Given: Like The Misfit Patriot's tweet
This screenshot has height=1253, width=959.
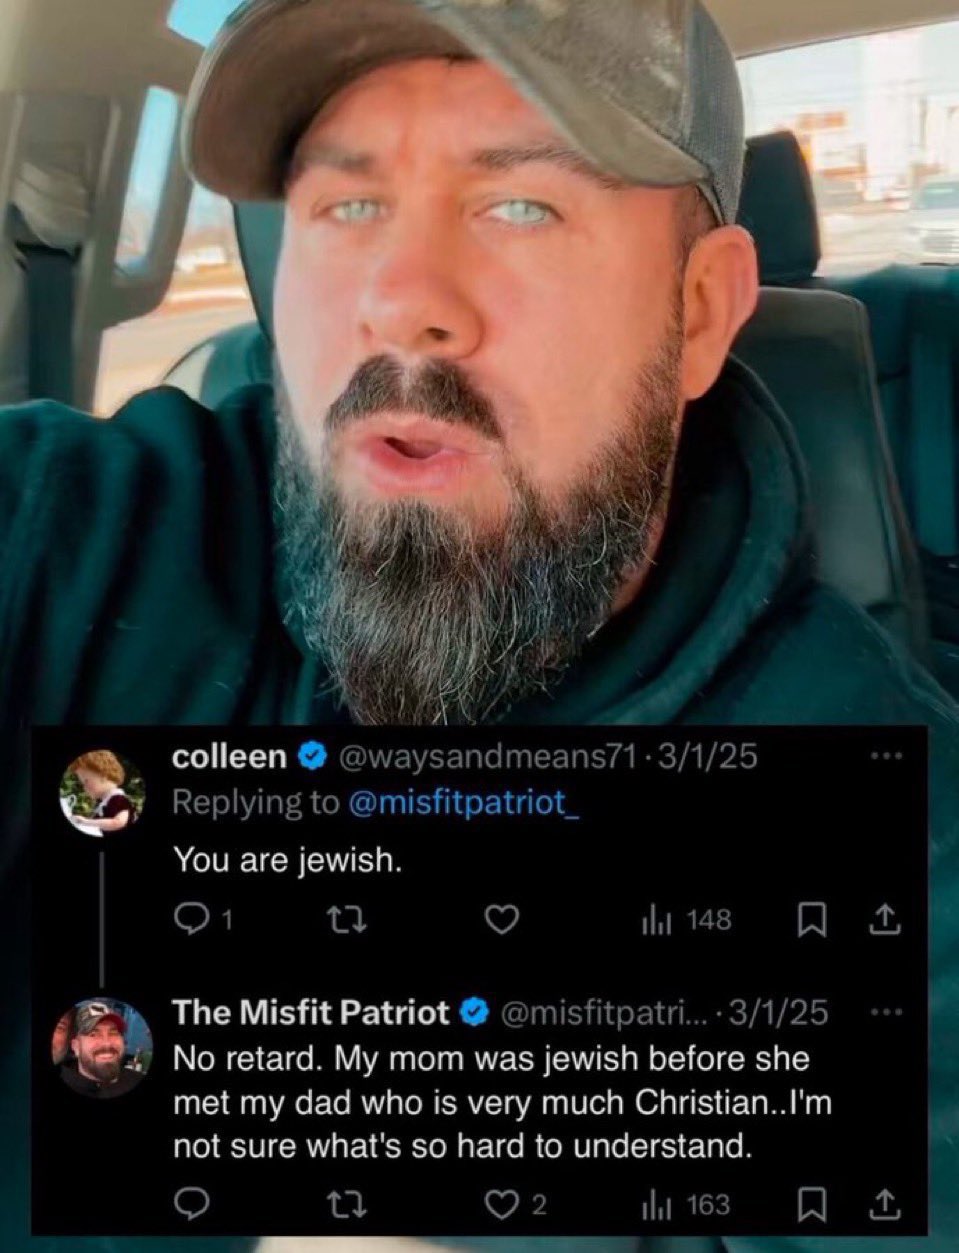Looking at the screenshot, I should (x=517, y=1205).
